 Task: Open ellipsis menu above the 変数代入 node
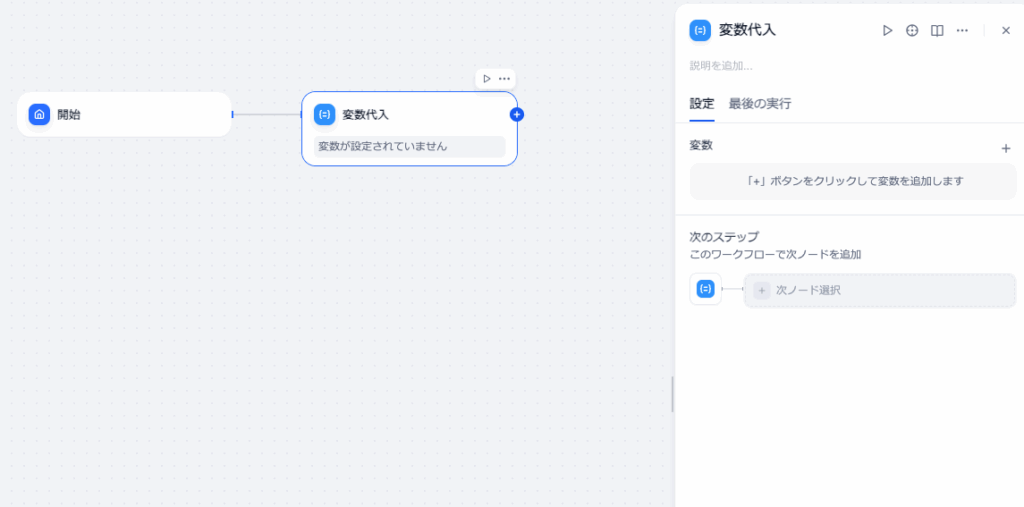(x=505, y=78)
